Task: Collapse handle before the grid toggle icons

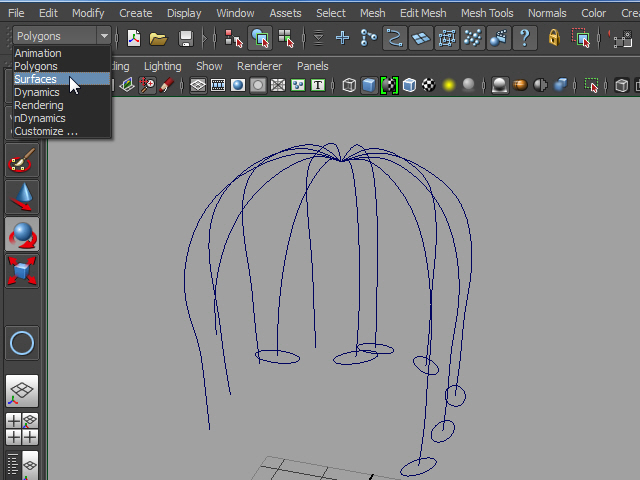Action: coord(182,85)
